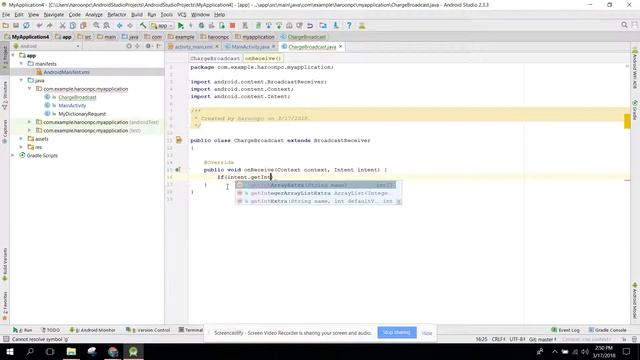Click the Find magnifier icon
The height and width of the screenshot is (360, 640).
click(x=96, y=25)
